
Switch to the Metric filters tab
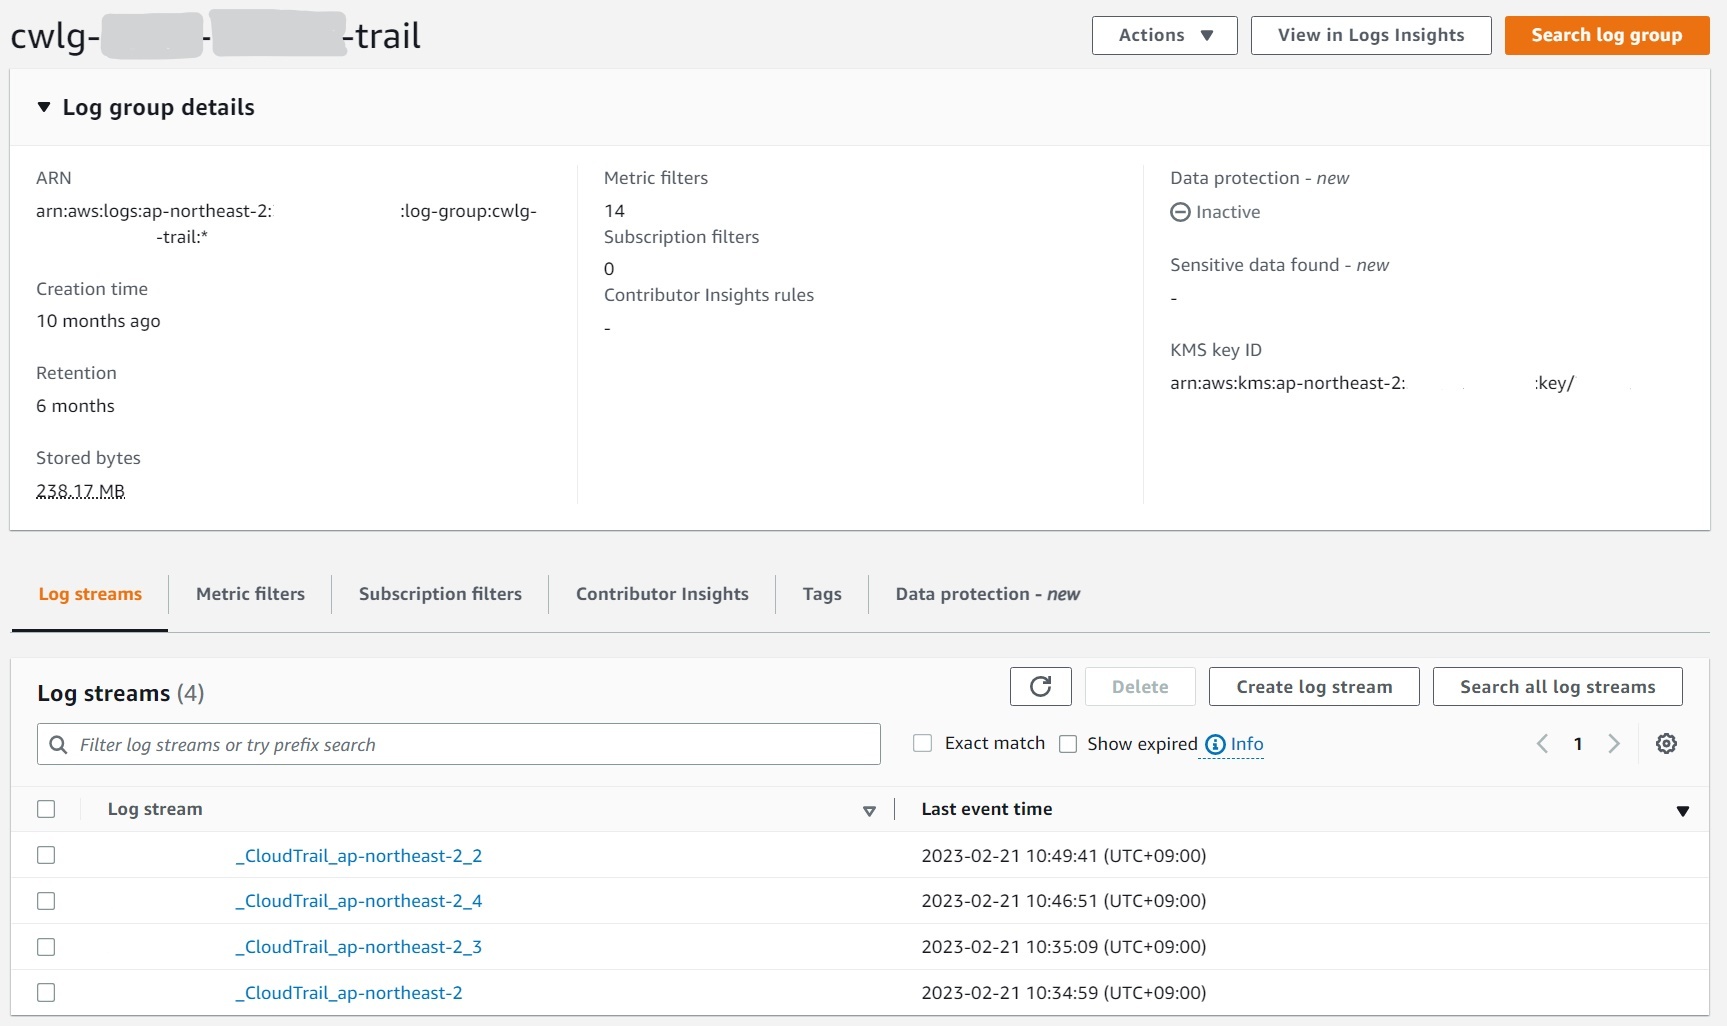250,594
